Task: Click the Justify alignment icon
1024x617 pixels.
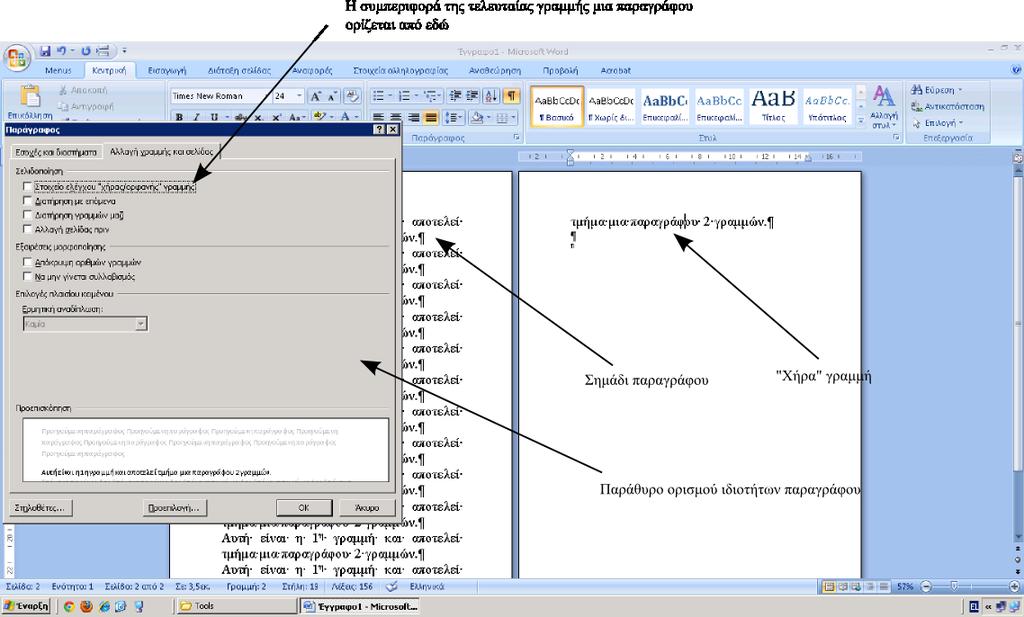Action: [430, 118]
